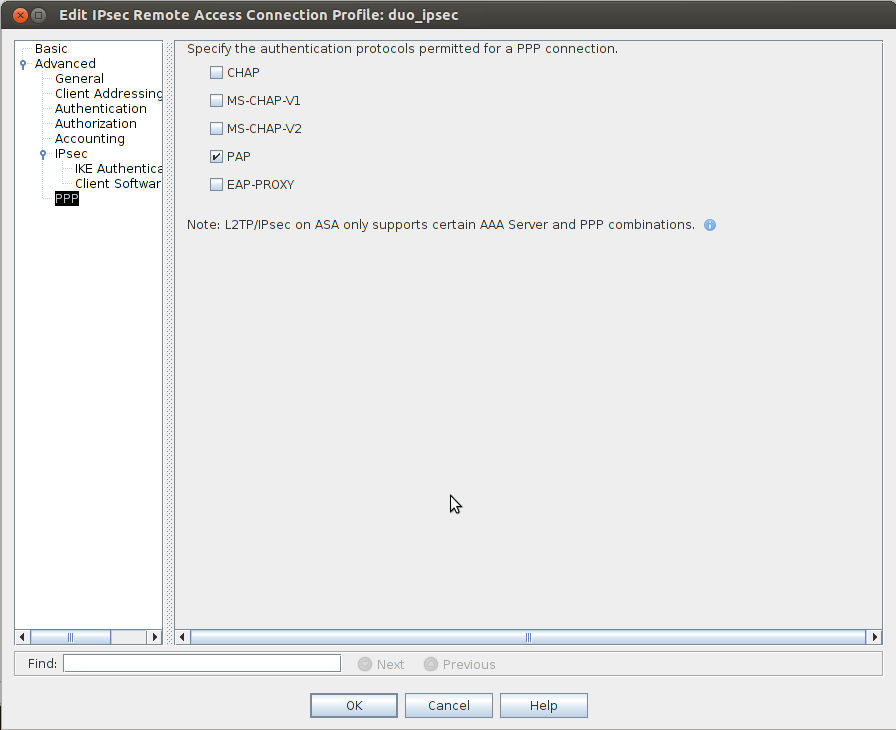This screenshot has width=896, height=730.
Task: Click the Help button
Action: (x=543, y=705)
